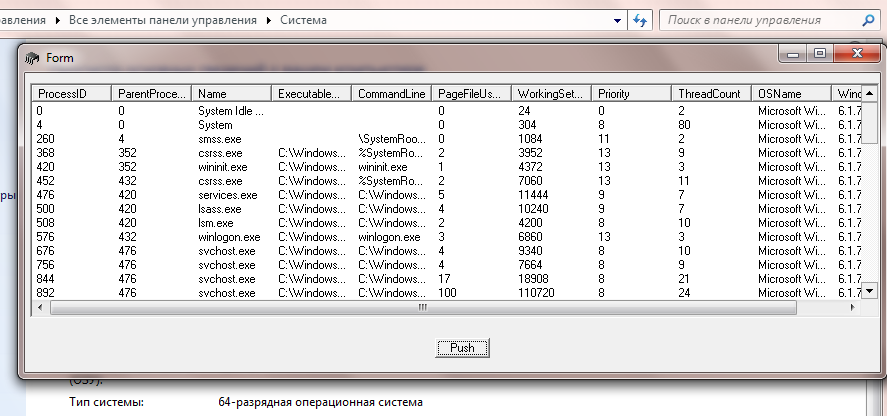The height and width of the screenshot is (416, 887).
Task: Select the smss.exe process row
Action: click(x=221, y=138)
